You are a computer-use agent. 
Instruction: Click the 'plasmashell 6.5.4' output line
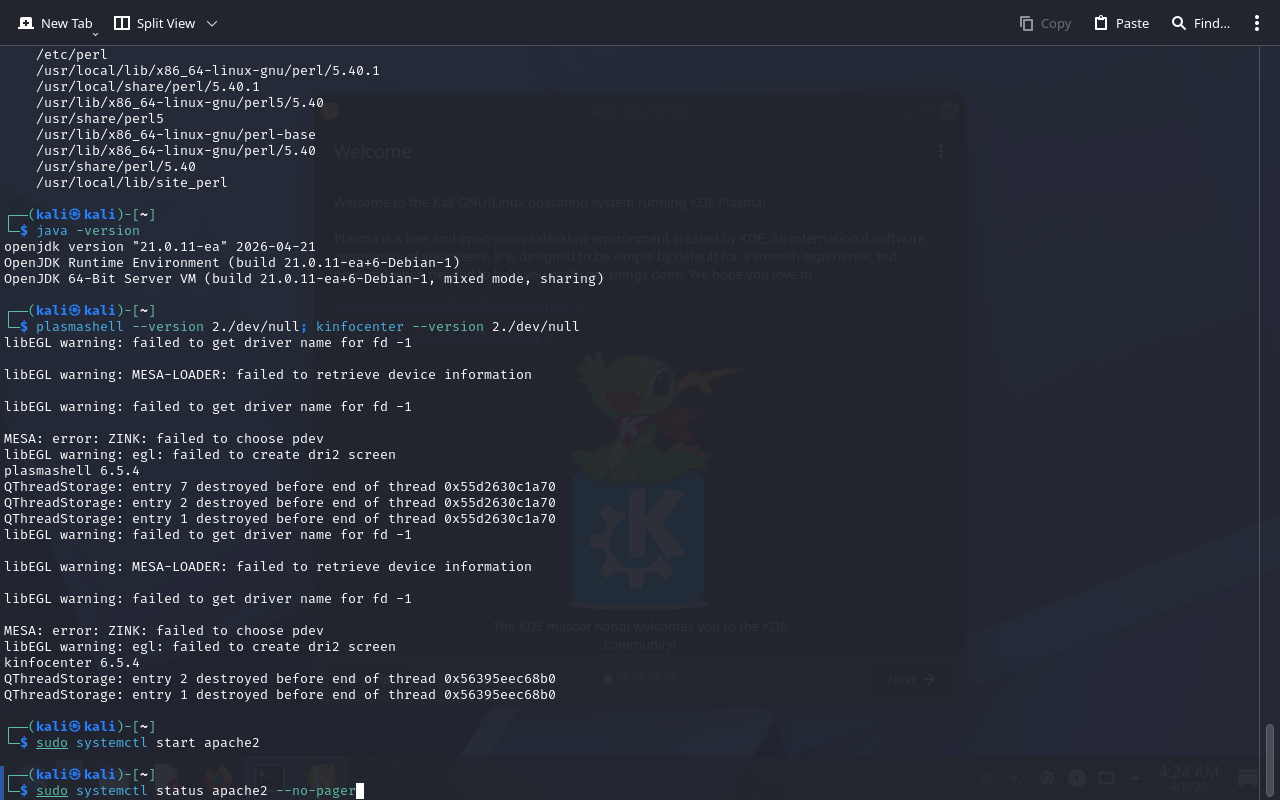point(72,471)
